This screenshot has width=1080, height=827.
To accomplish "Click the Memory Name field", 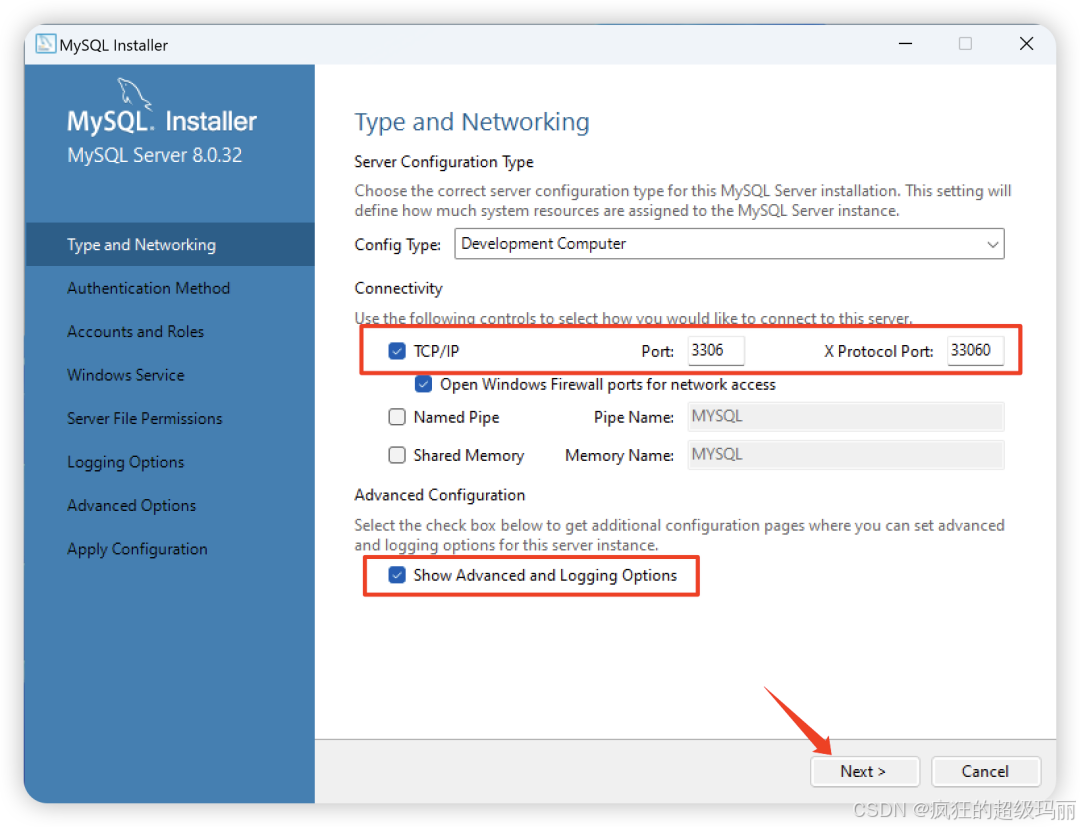I will coord(845,454).
